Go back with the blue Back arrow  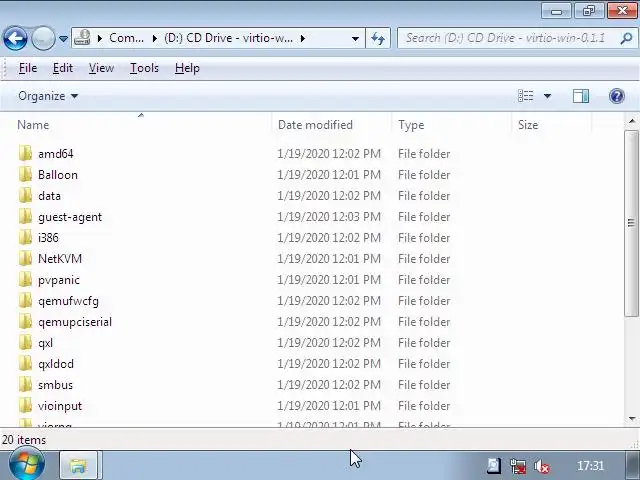tap(16, 38)
